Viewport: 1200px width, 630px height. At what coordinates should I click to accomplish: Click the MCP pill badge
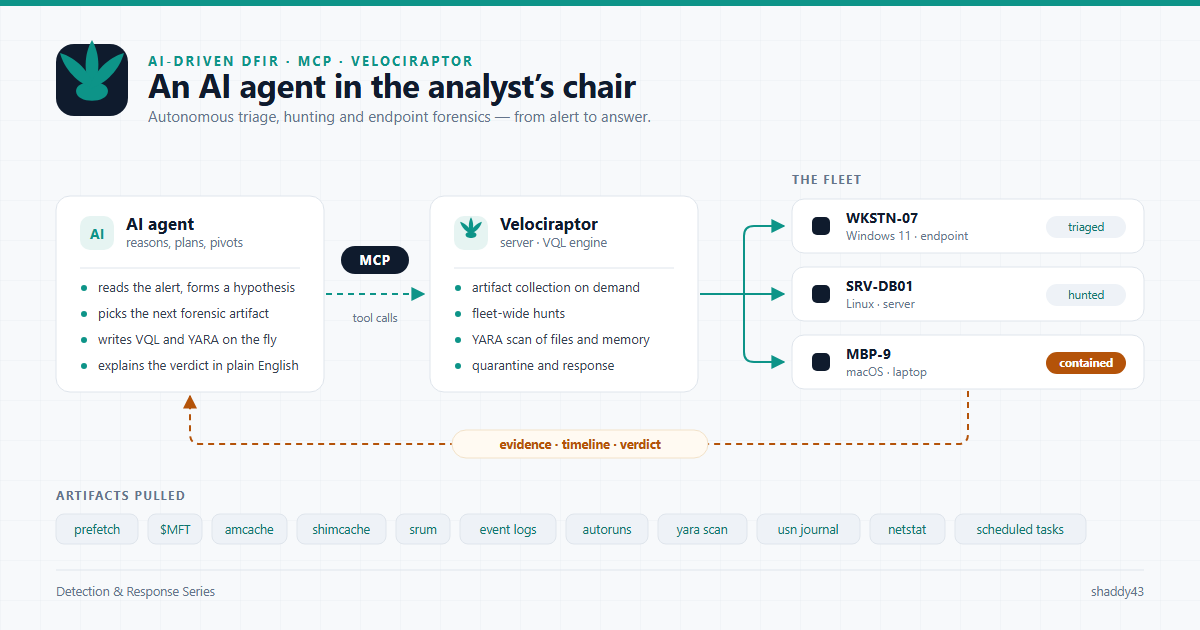(375, 260)
